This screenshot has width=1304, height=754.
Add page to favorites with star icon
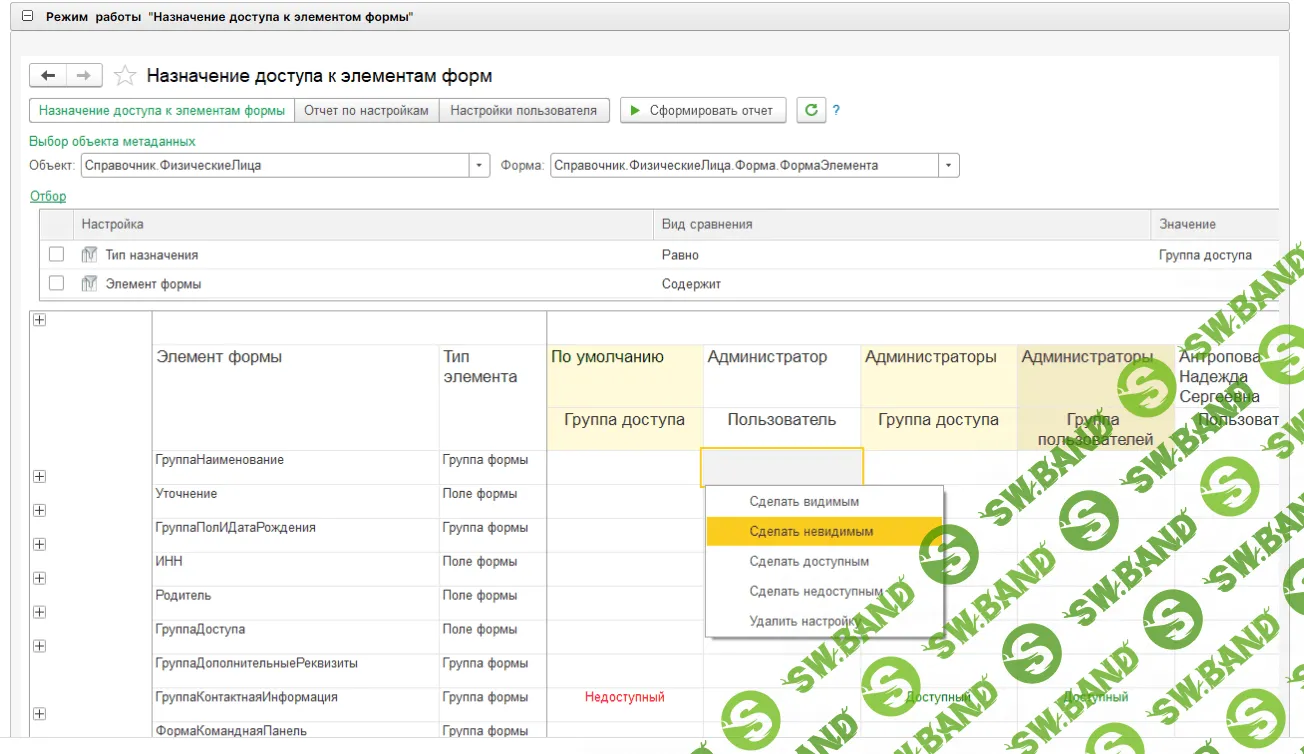click(x=125, y=76)
